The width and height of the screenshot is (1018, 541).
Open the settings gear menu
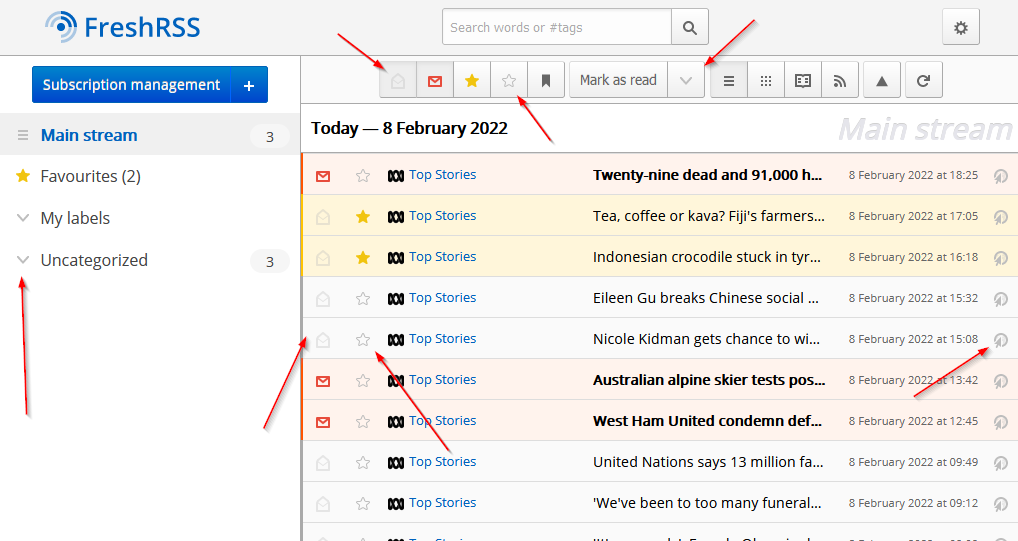960,28
